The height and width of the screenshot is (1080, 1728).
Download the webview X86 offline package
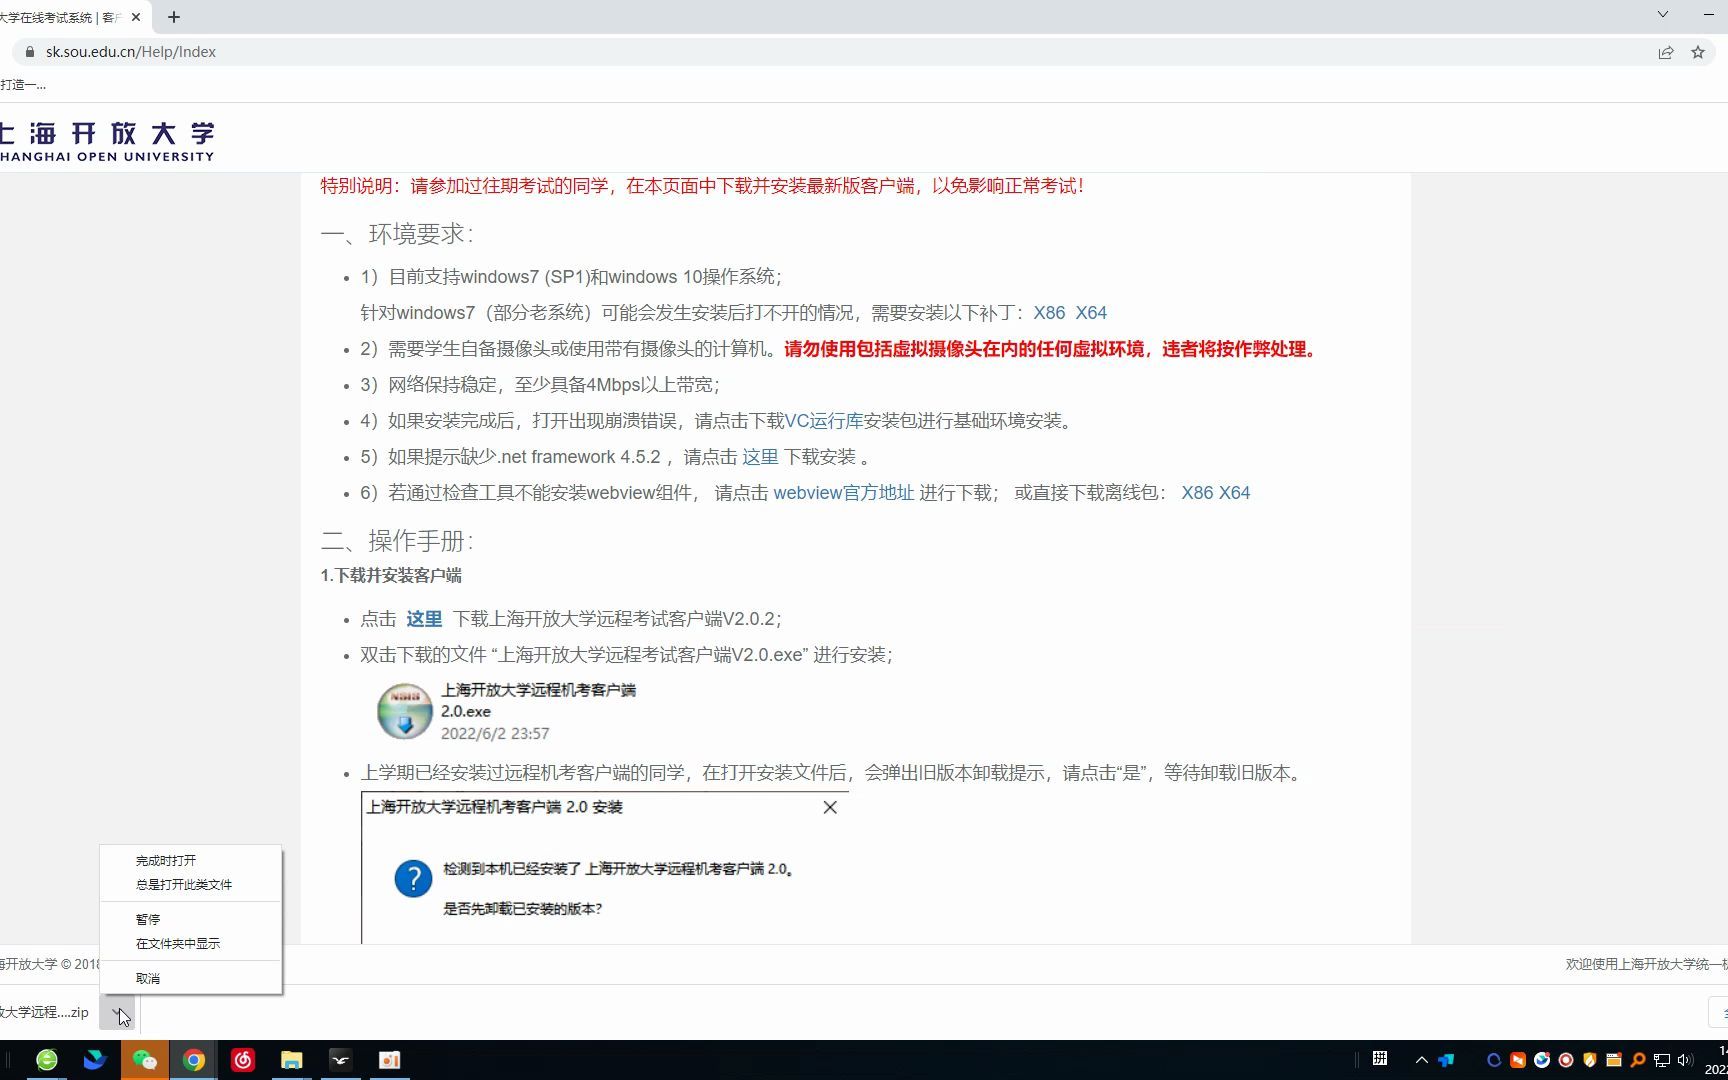pos(1197,493)
